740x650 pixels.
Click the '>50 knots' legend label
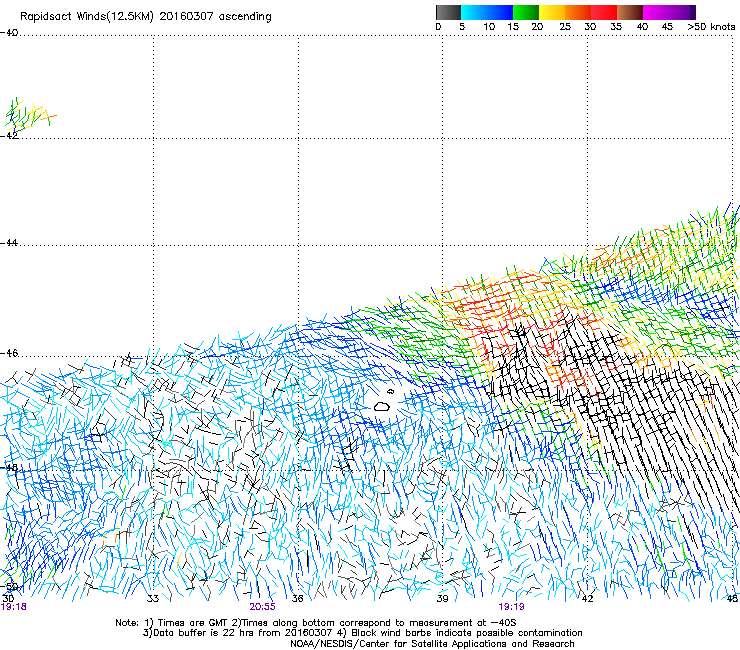click(711, 27)
